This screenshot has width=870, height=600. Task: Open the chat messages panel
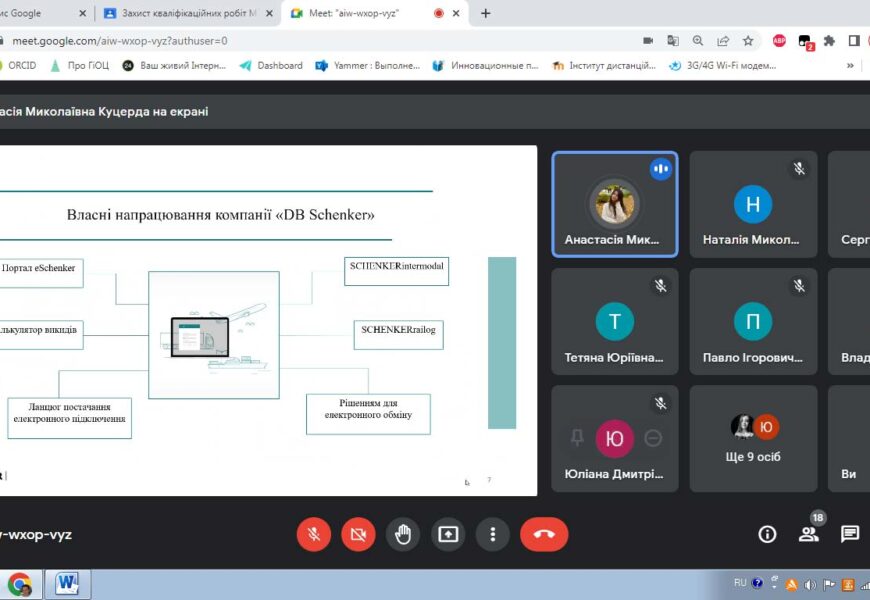(849, 534)
